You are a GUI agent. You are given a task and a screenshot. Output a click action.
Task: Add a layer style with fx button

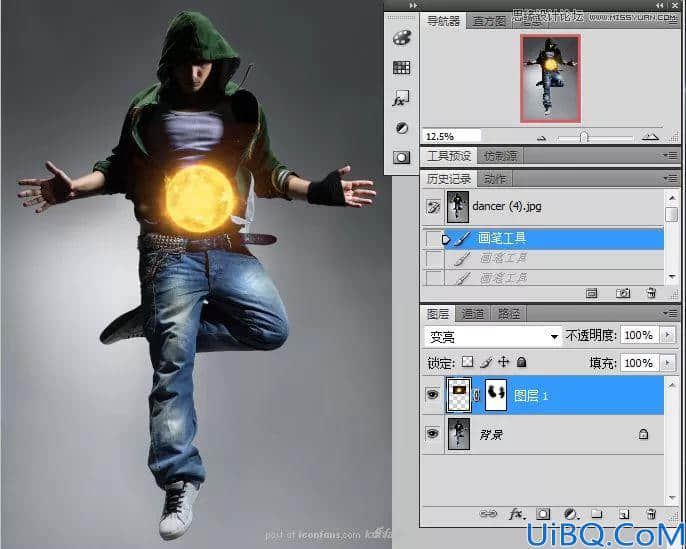pyautogui.click(x=516, y=514)
